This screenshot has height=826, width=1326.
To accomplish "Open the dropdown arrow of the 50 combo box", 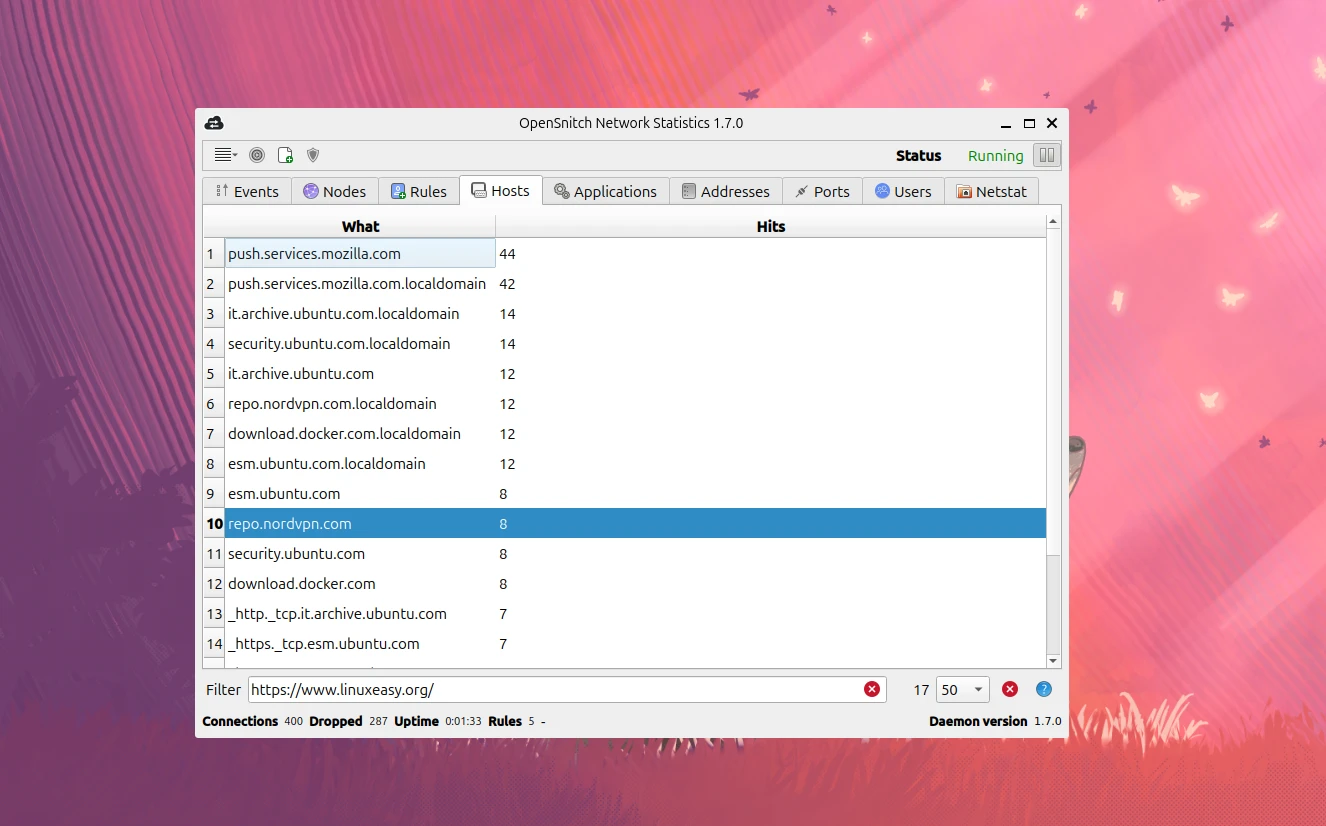I will [x=977, y=689].
